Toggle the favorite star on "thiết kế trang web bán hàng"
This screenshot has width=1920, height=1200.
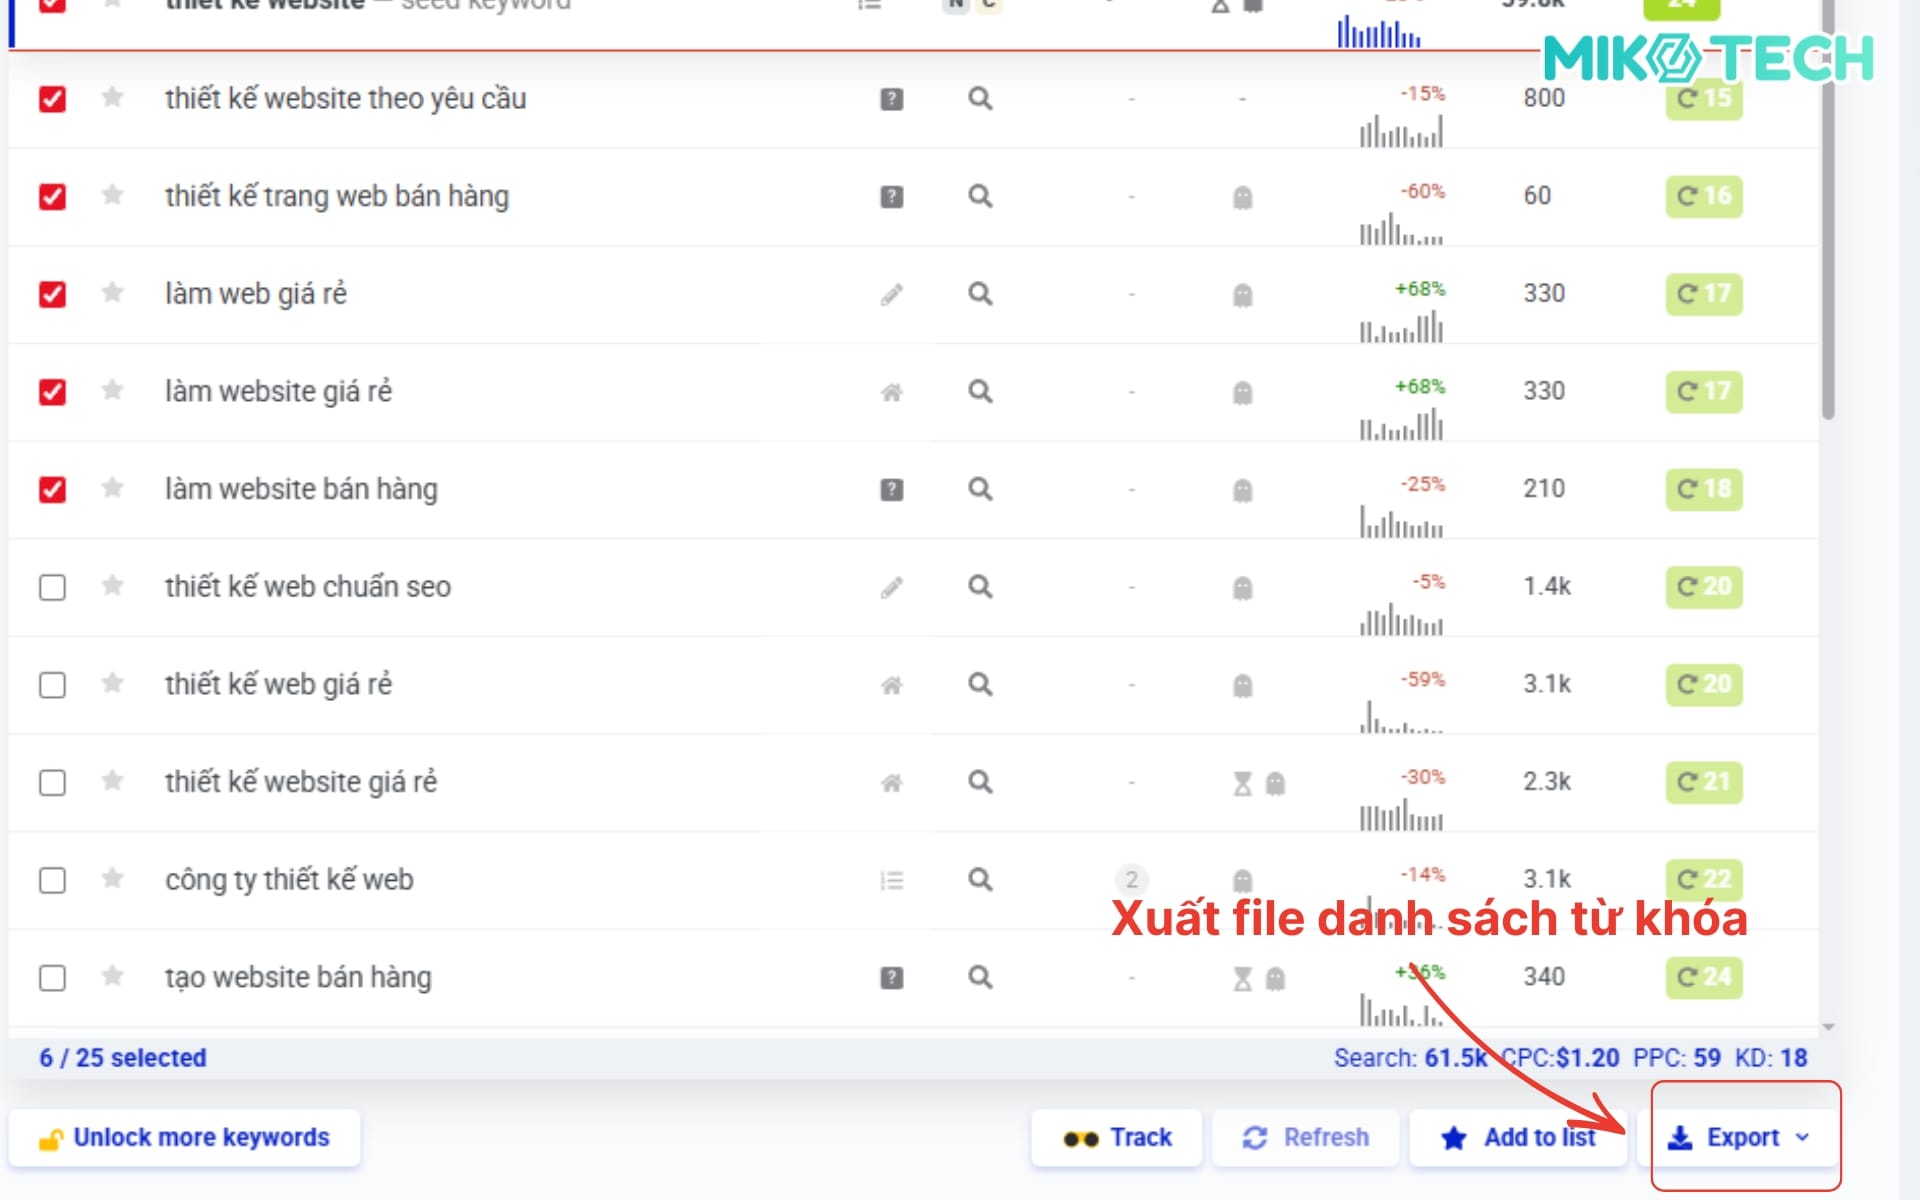[111, 196]
